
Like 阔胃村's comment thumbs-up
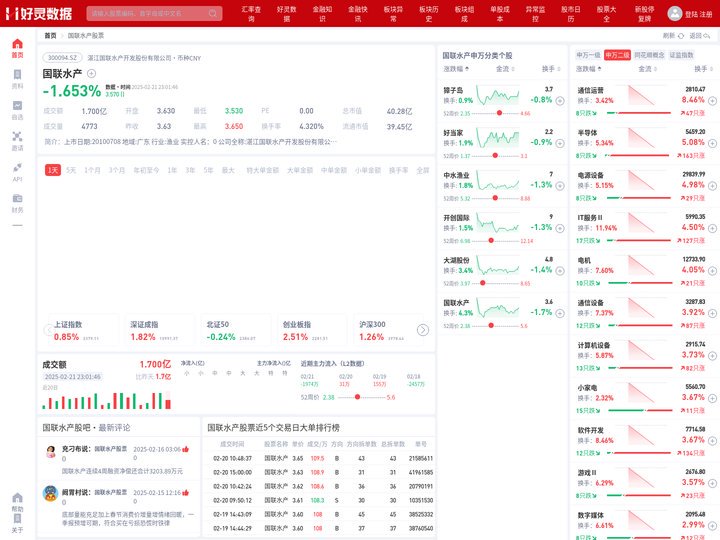coord(186,493)
